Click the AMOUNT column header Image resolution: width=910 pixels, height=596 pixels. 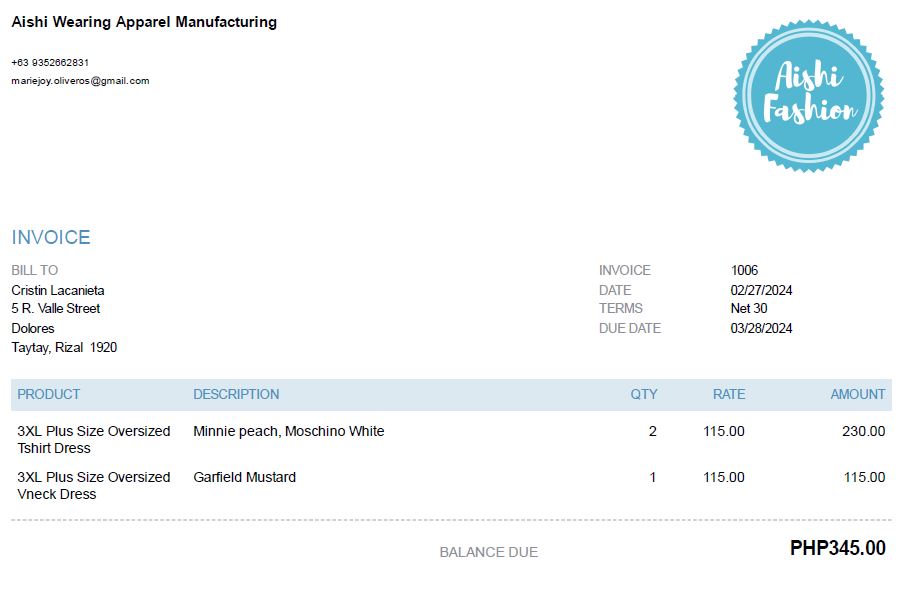(857, 394)
